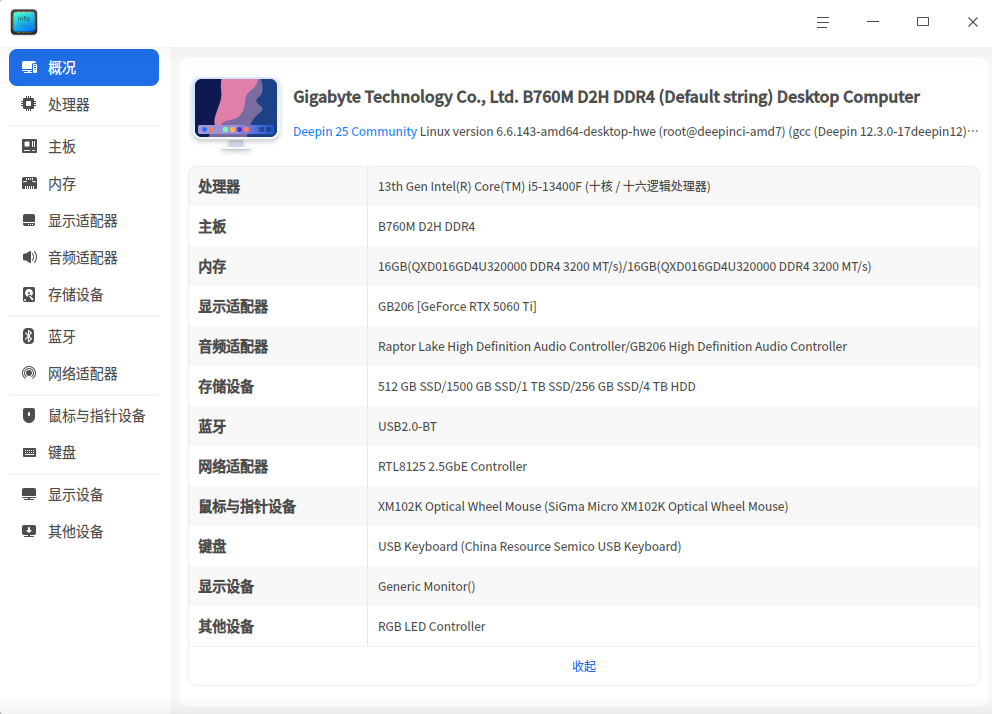Close the Device Manager window
Image resolution: width=992 pixels, height=714 pixels.
[x=973, y=22]
